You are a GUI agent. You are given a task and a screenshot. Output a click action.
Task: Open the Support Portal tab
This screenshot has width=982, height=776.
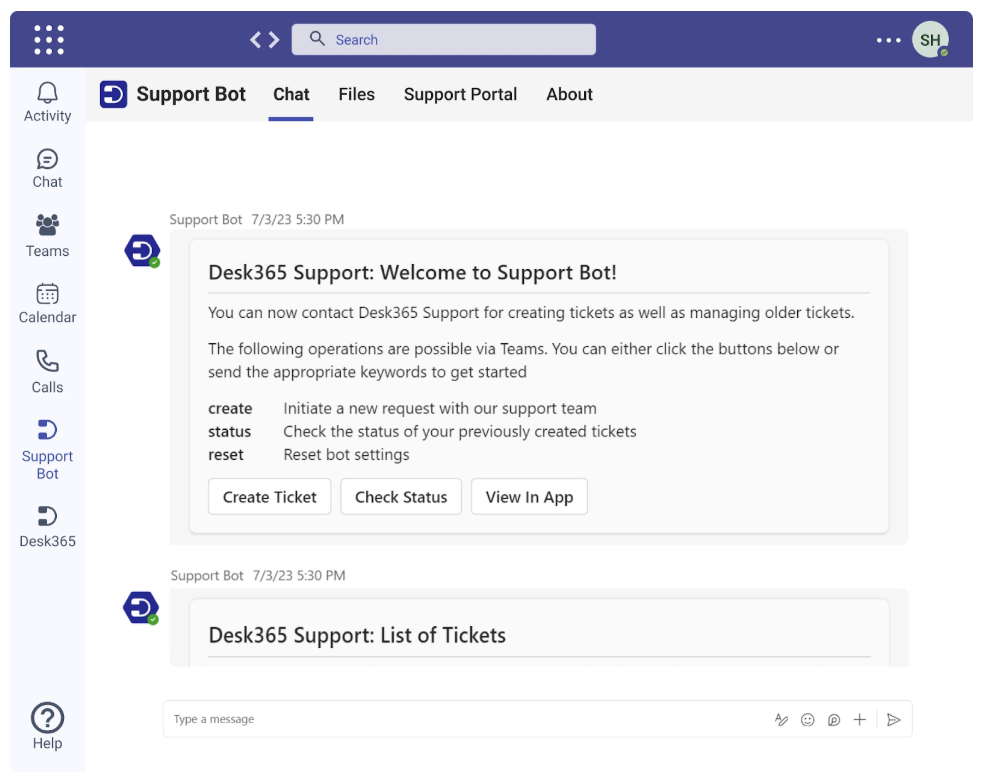460,94
